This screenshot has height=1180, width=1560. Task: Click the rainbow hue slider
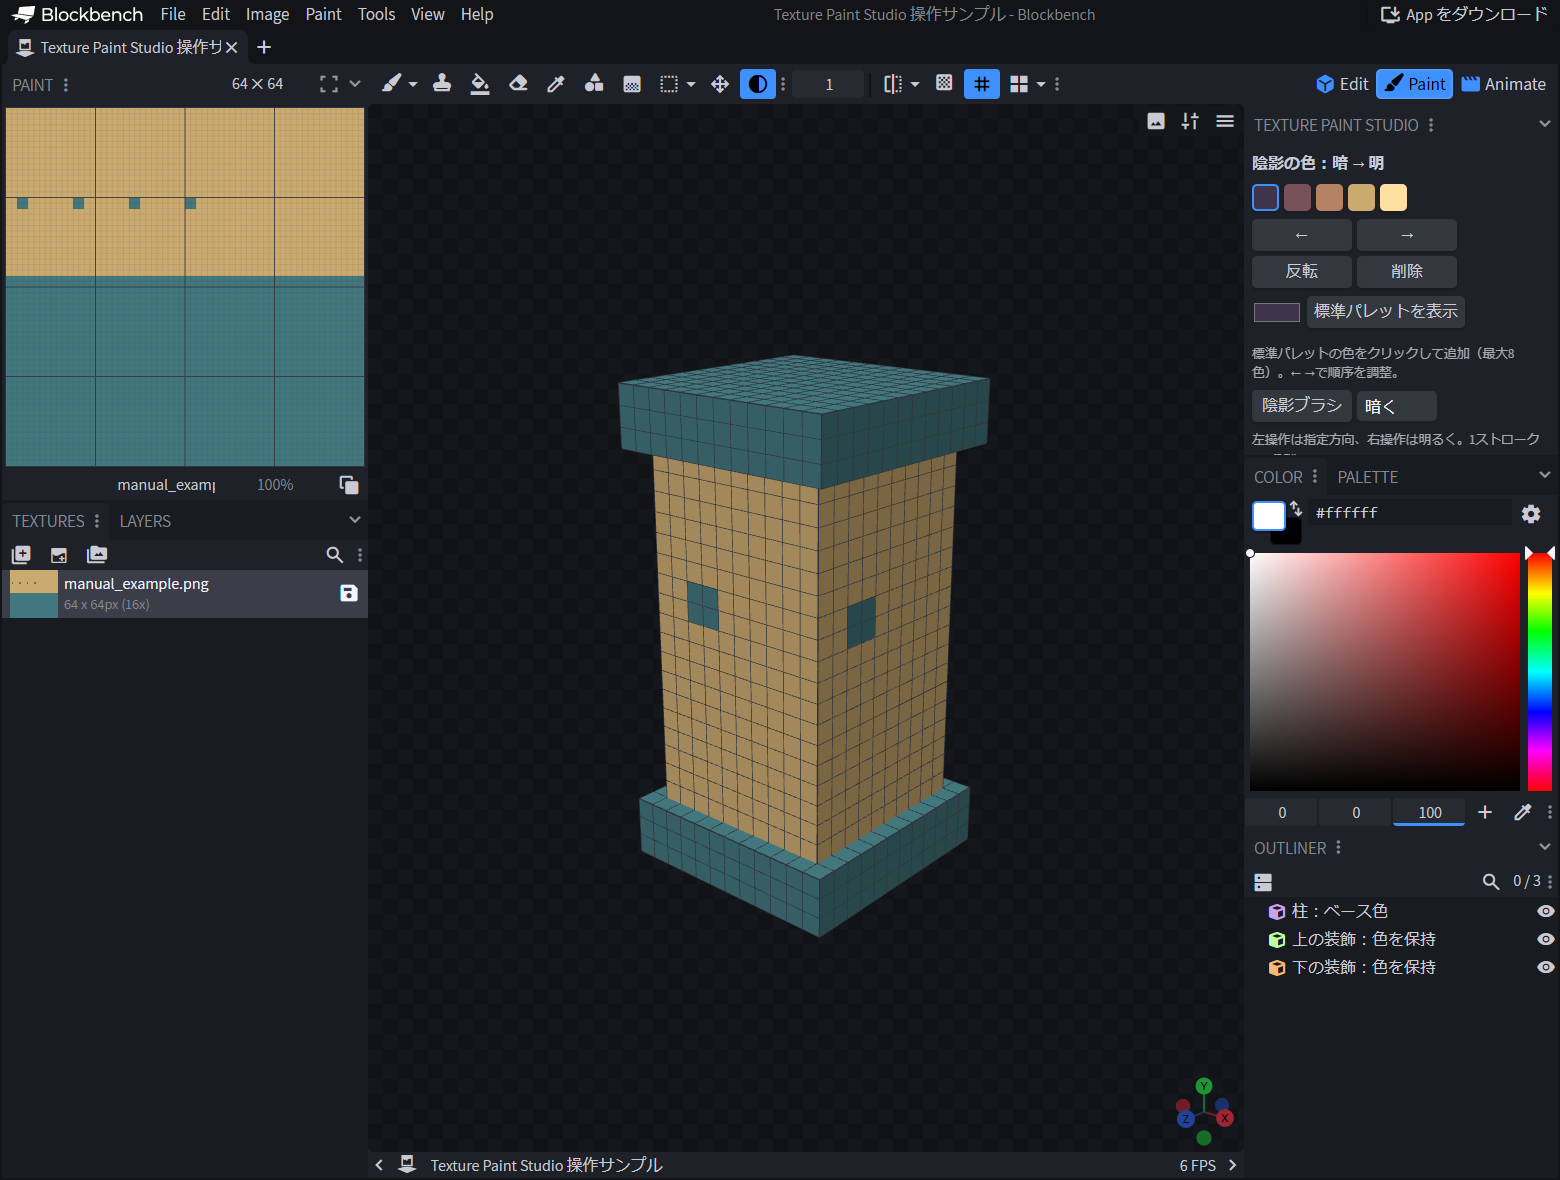coord(1540,671)
